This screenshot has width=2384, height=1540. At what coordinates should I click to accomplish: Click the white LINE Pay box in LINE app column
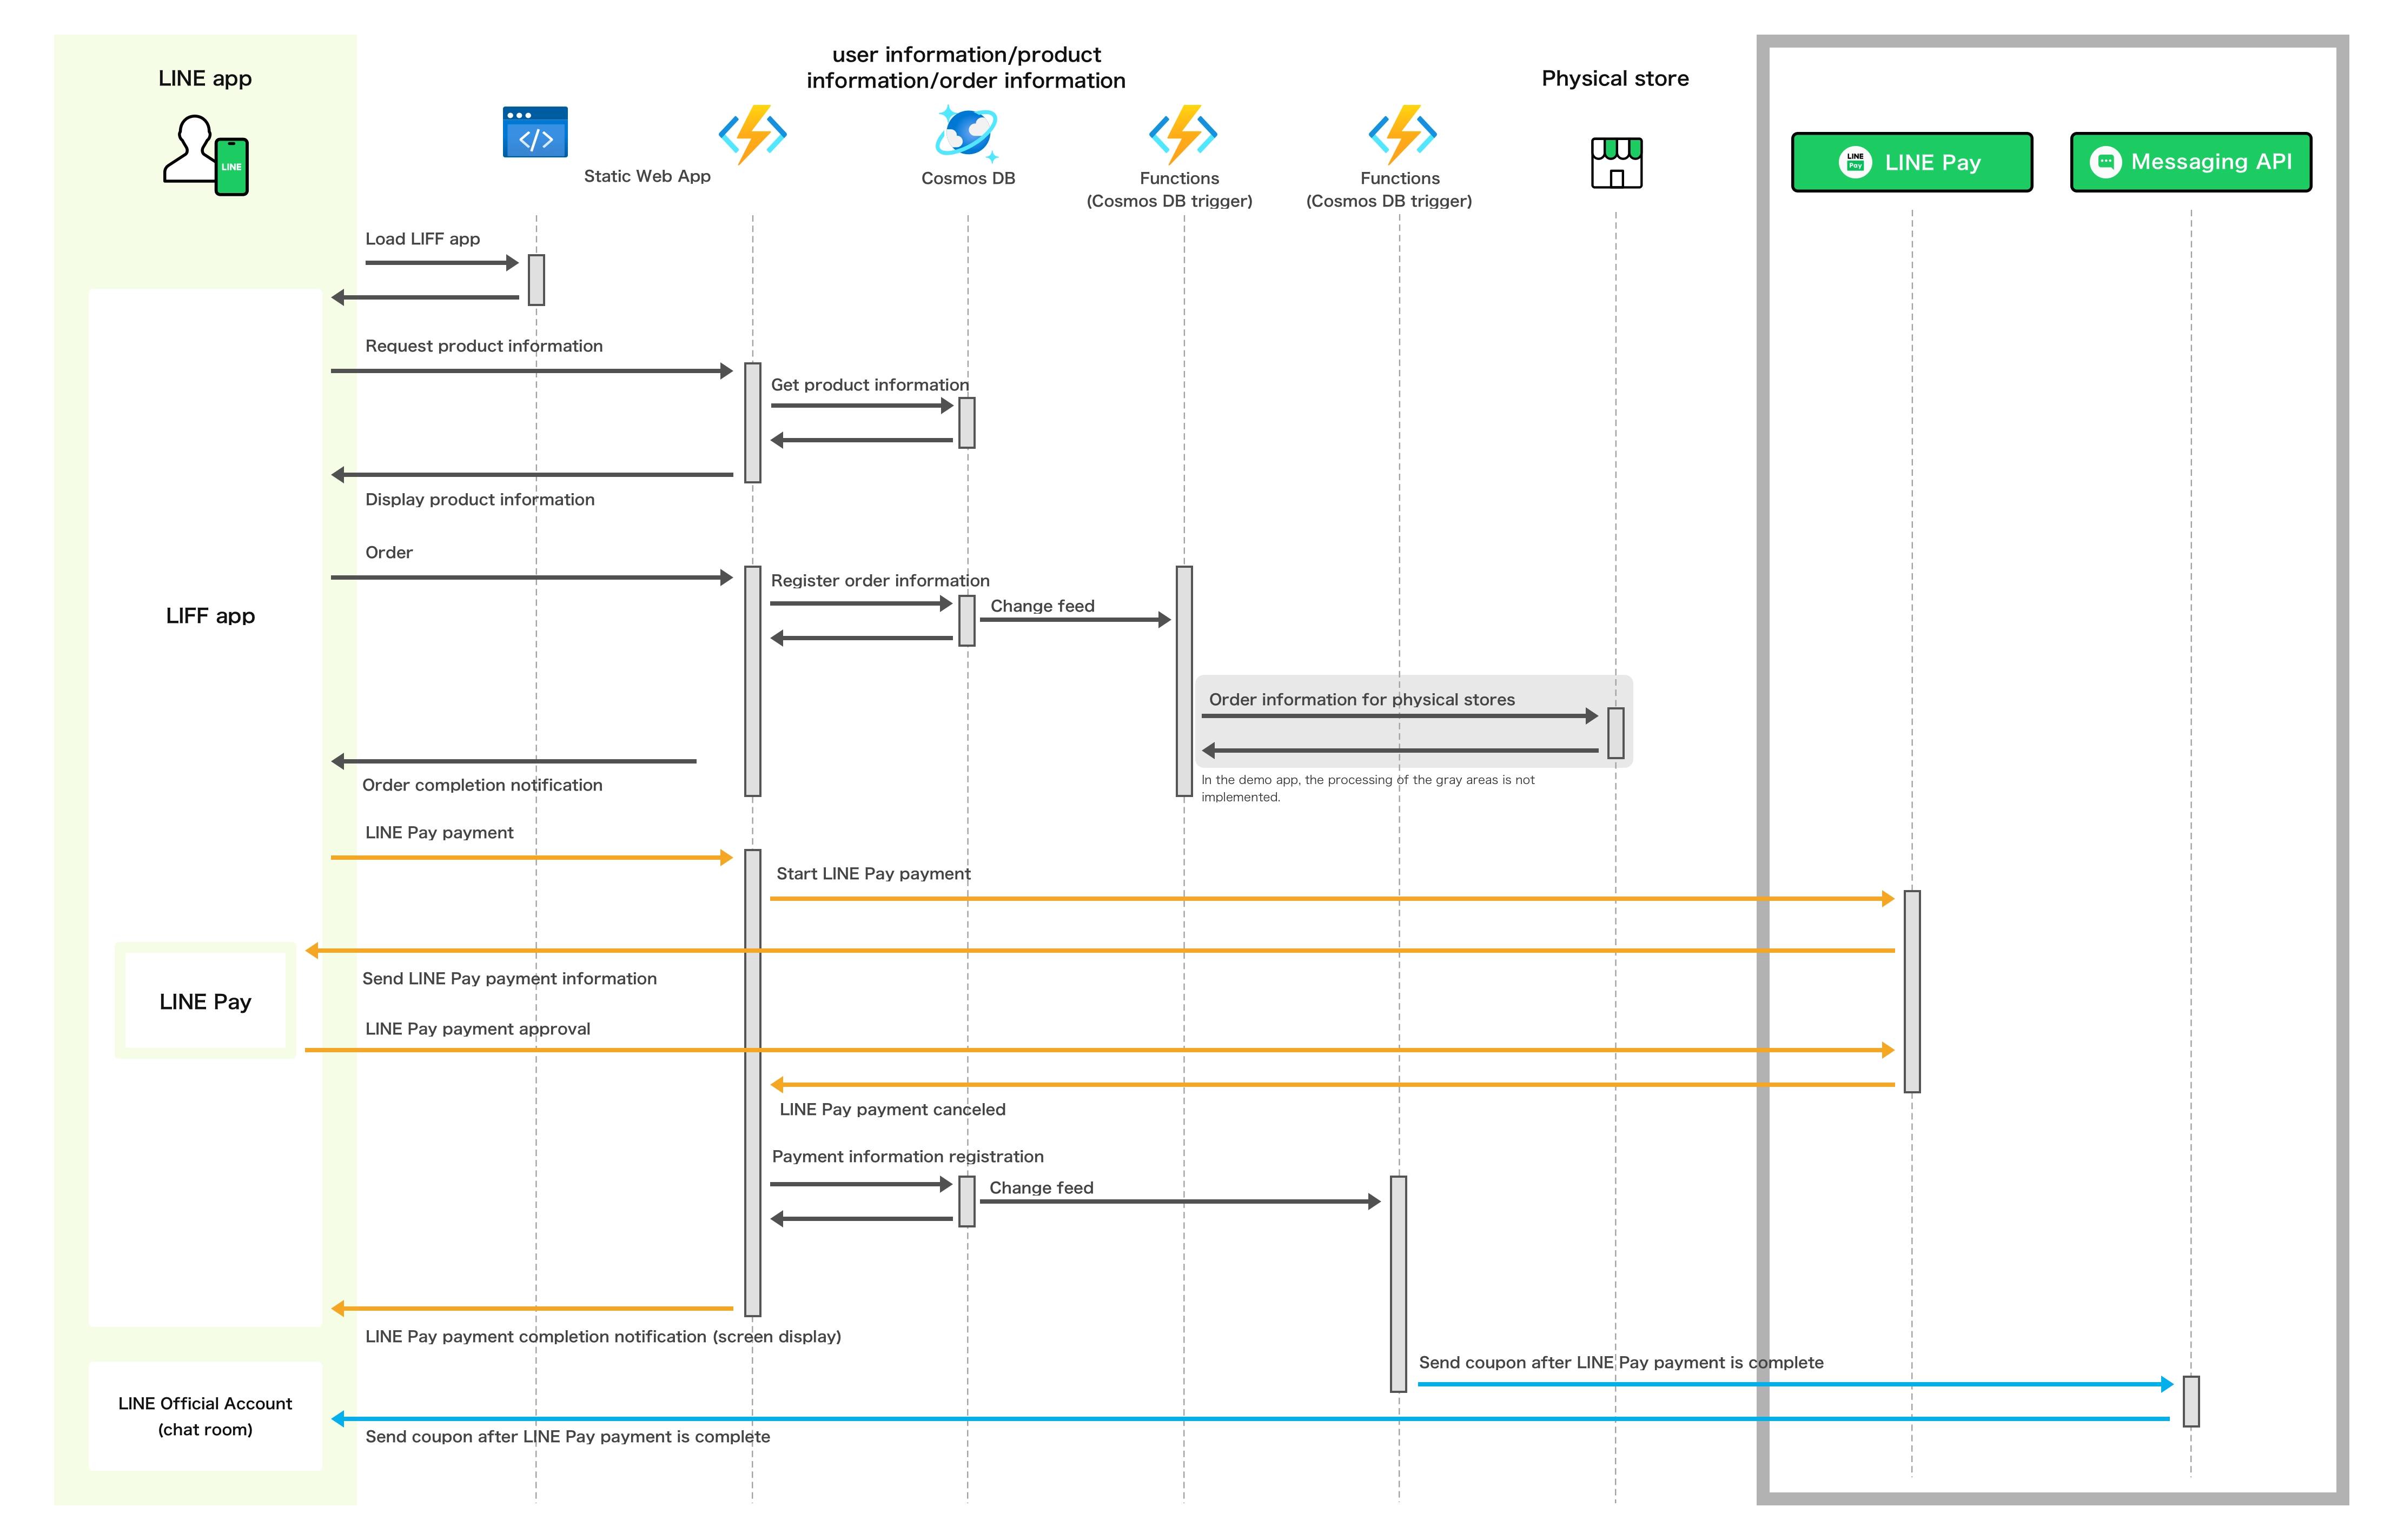click(205, 1001)
